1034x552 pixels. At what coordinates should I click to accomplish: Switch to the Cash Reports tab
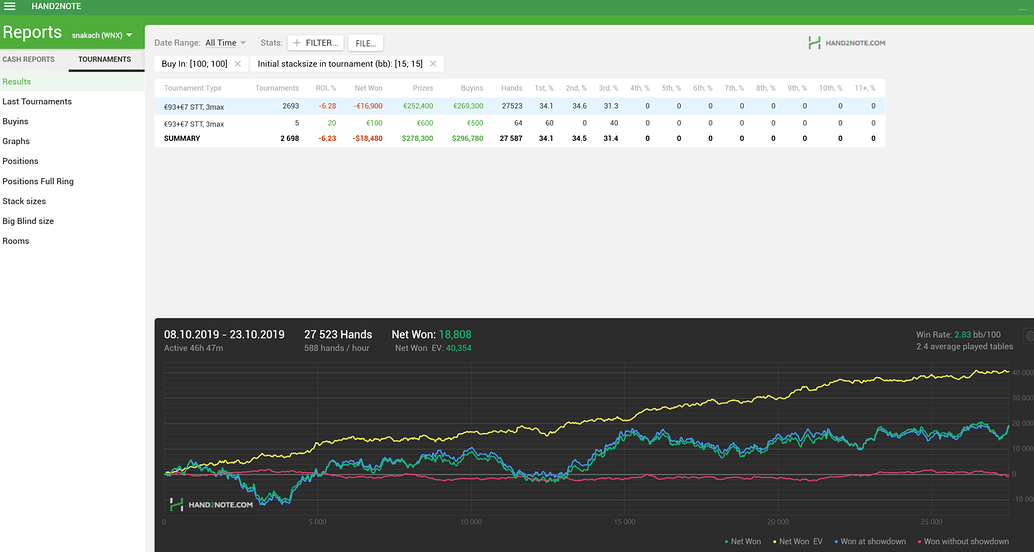tap(28, 59)
